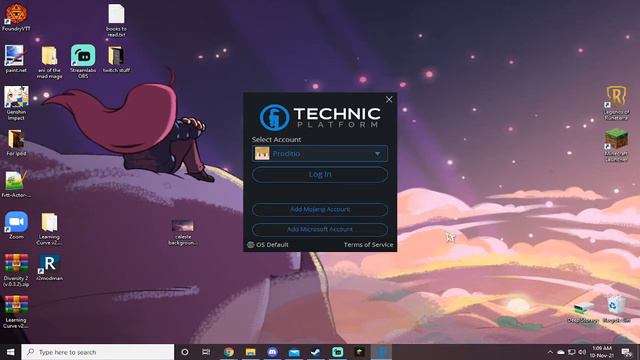Open the 'ani of the mad mage' folder

point(49,62)
